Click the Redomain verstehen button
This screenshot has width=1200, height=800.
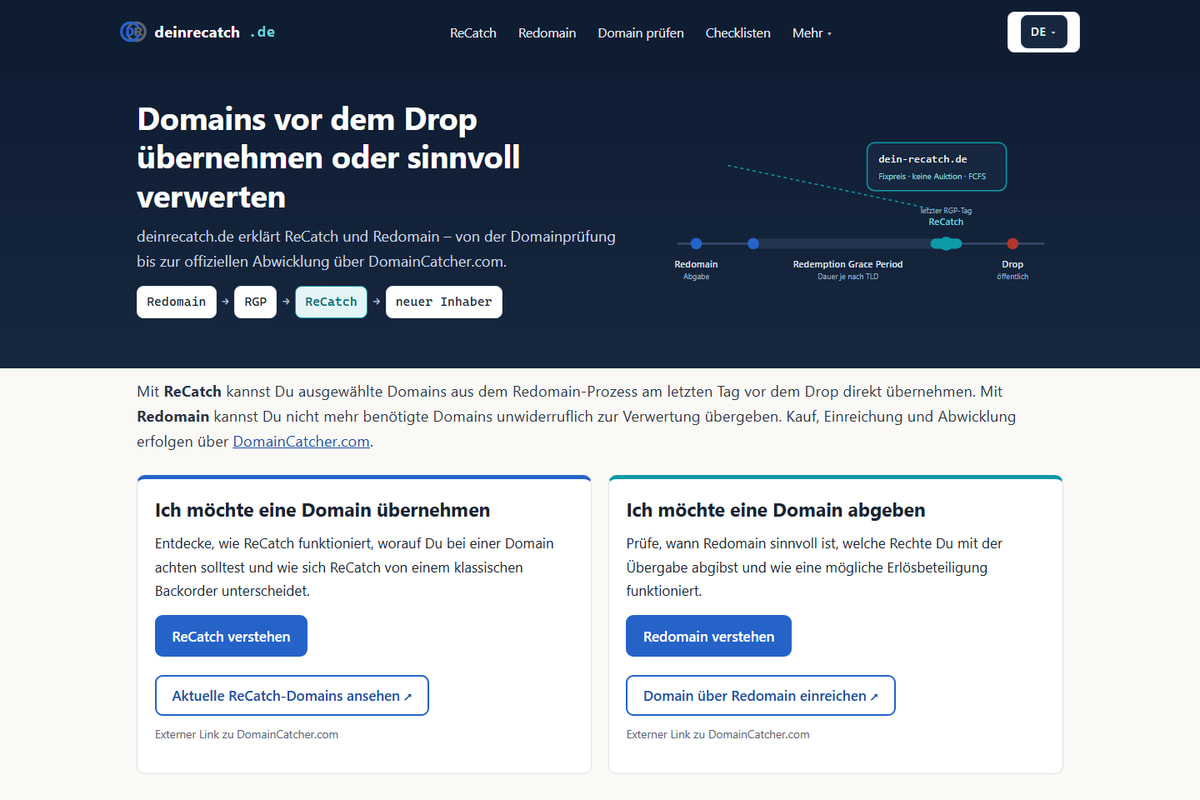(x=709, y=636)
